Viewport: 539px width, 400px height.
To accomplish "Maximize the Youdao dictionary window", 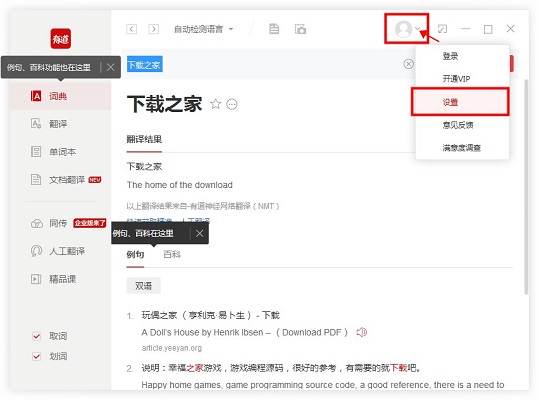I will click(488, 29).
